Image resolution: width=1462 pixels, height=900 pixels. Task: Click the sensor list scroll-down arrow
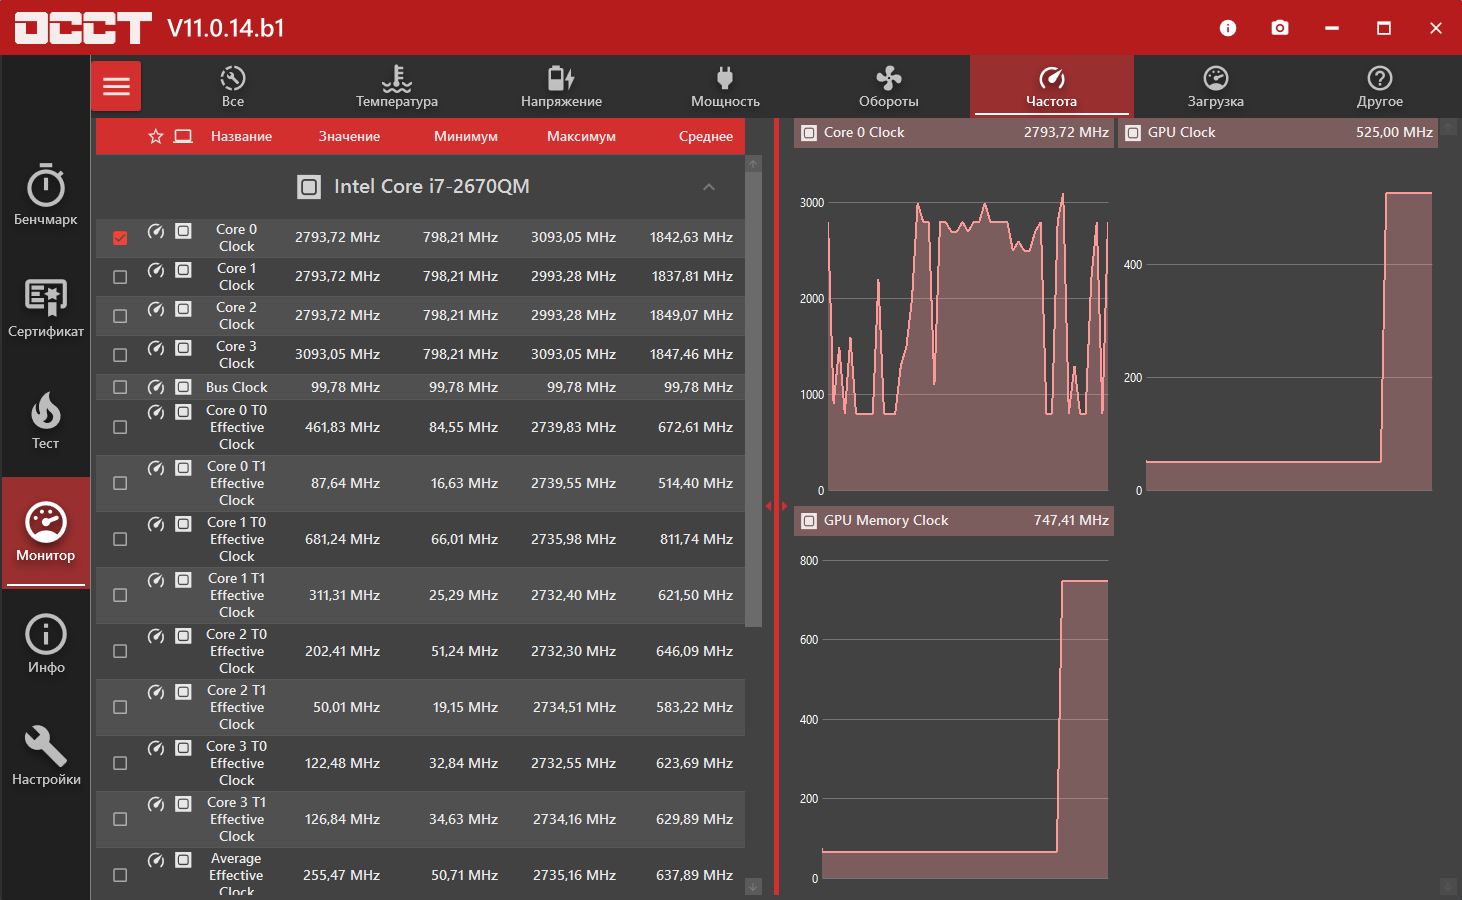coord(754,887)
